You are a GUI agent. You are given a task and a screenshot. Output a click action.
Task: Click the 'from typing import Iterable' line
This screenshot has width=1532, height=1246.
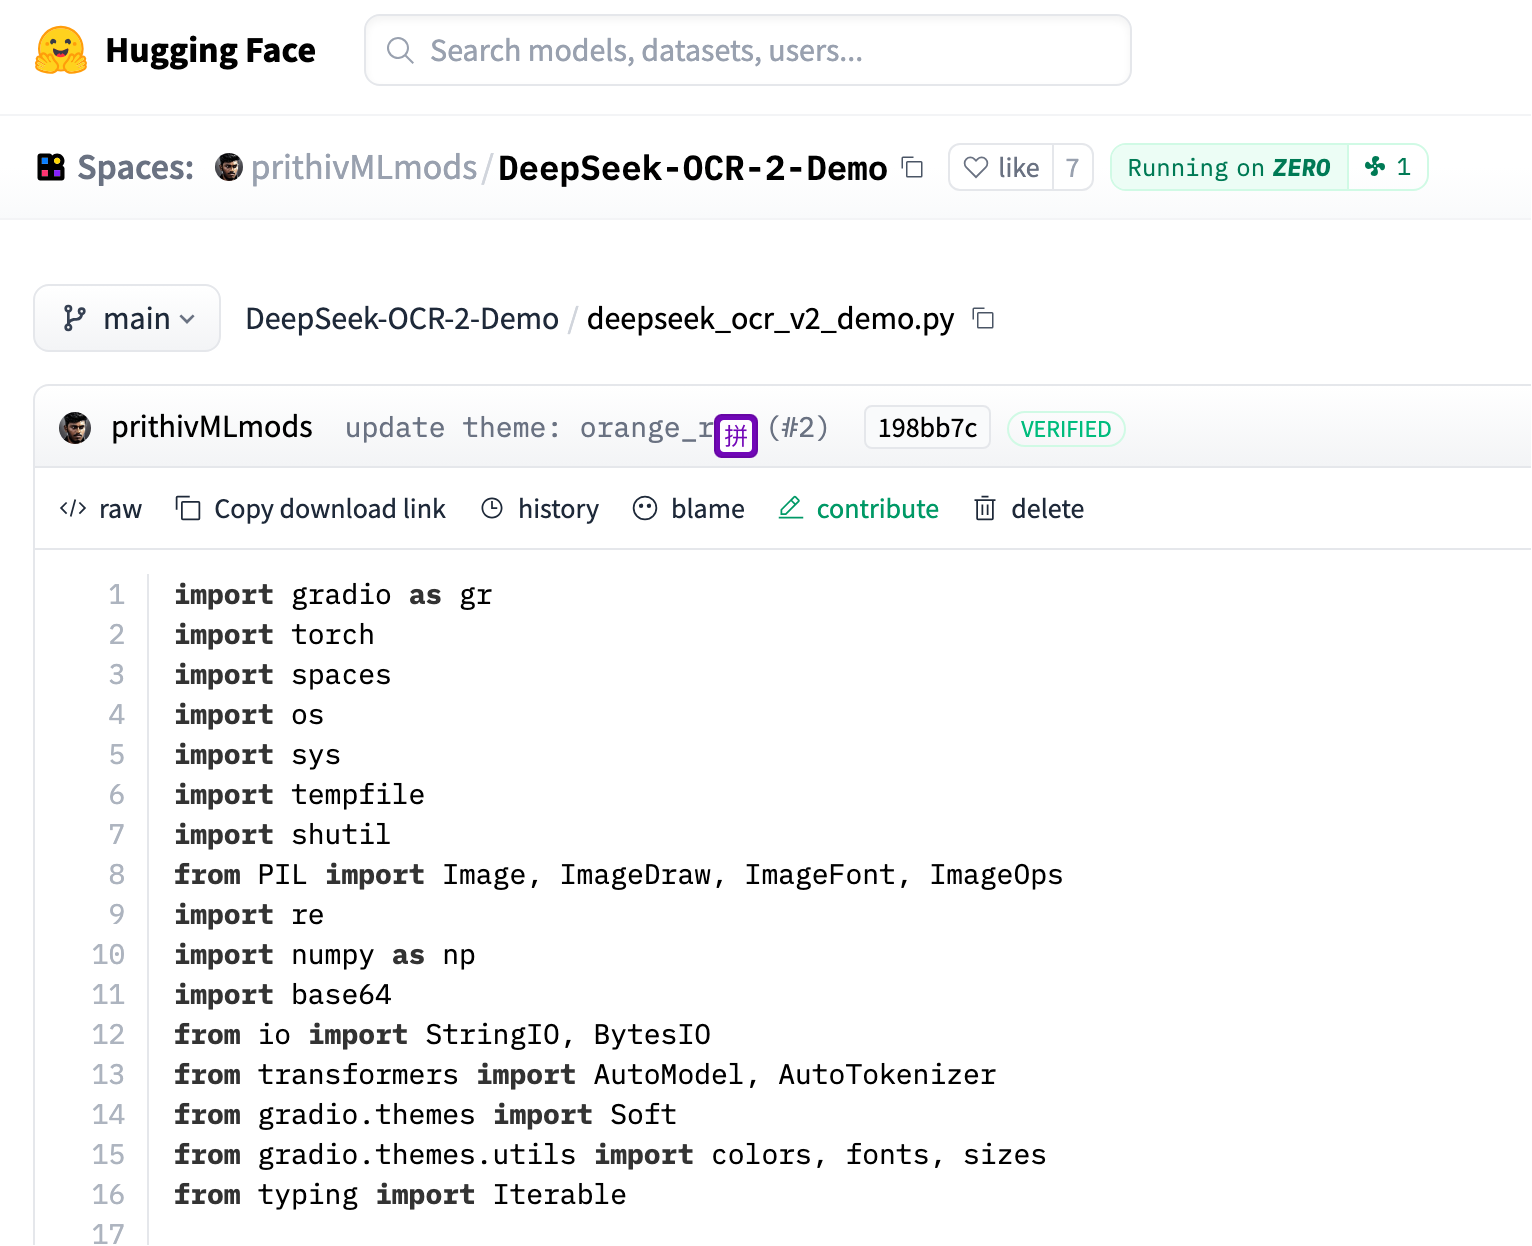click(400, 1195)
